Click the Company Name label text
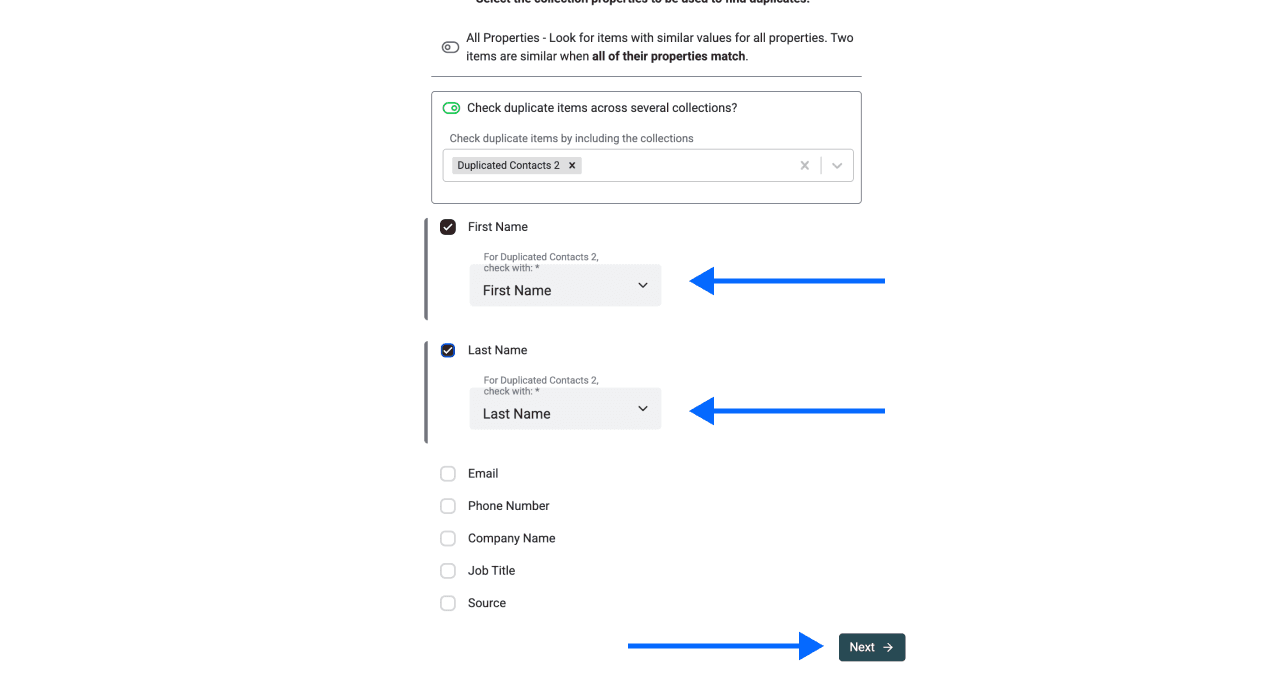This screenshot has height=700, width=1286. coord(511,538)
